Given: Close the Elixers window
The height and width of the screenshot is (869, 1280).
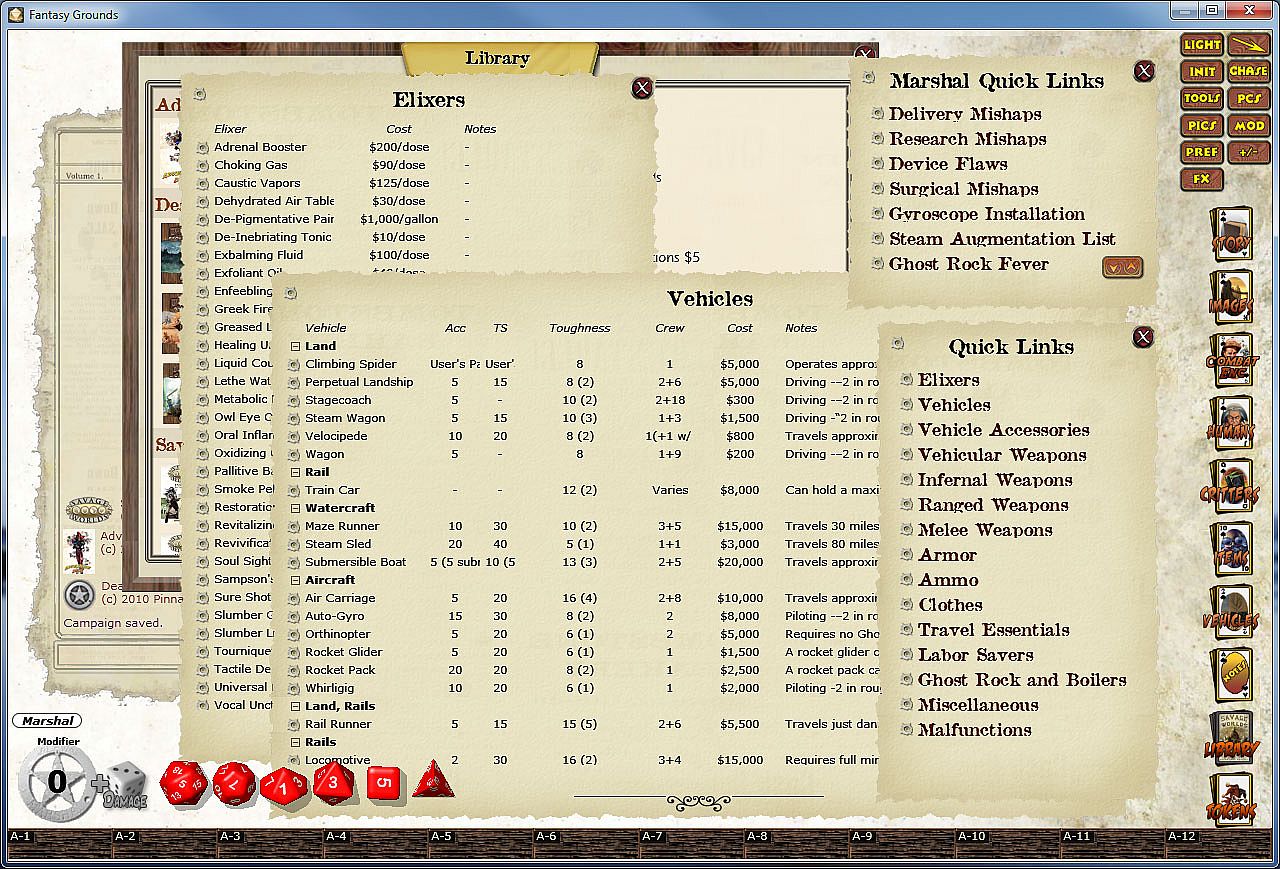Looking at the screenshot, I should tap(643, 88).
